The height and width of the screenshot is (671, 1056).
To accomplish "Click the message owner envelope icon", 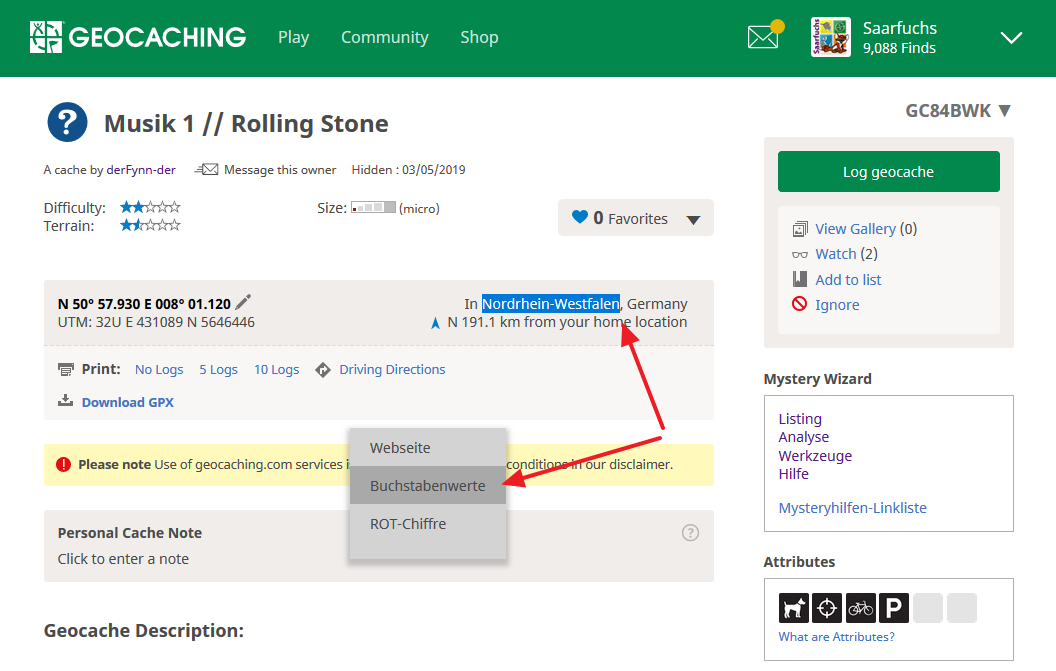I will [x=207, y=169].
